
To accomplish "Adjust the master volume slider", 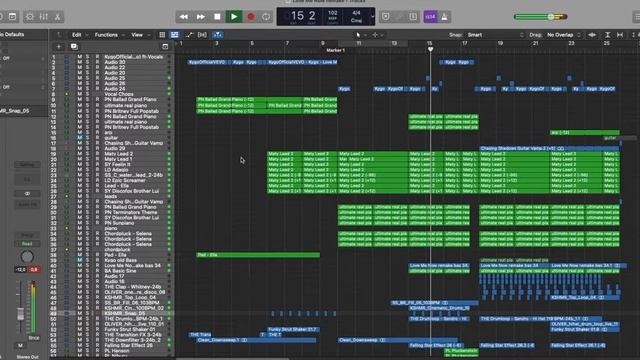I will tap(540, 17).
